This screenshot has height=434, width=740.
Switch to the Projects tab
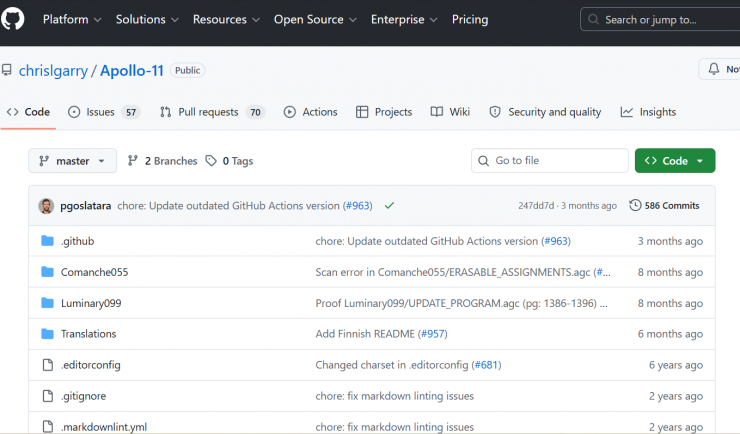tap(384, 112)
